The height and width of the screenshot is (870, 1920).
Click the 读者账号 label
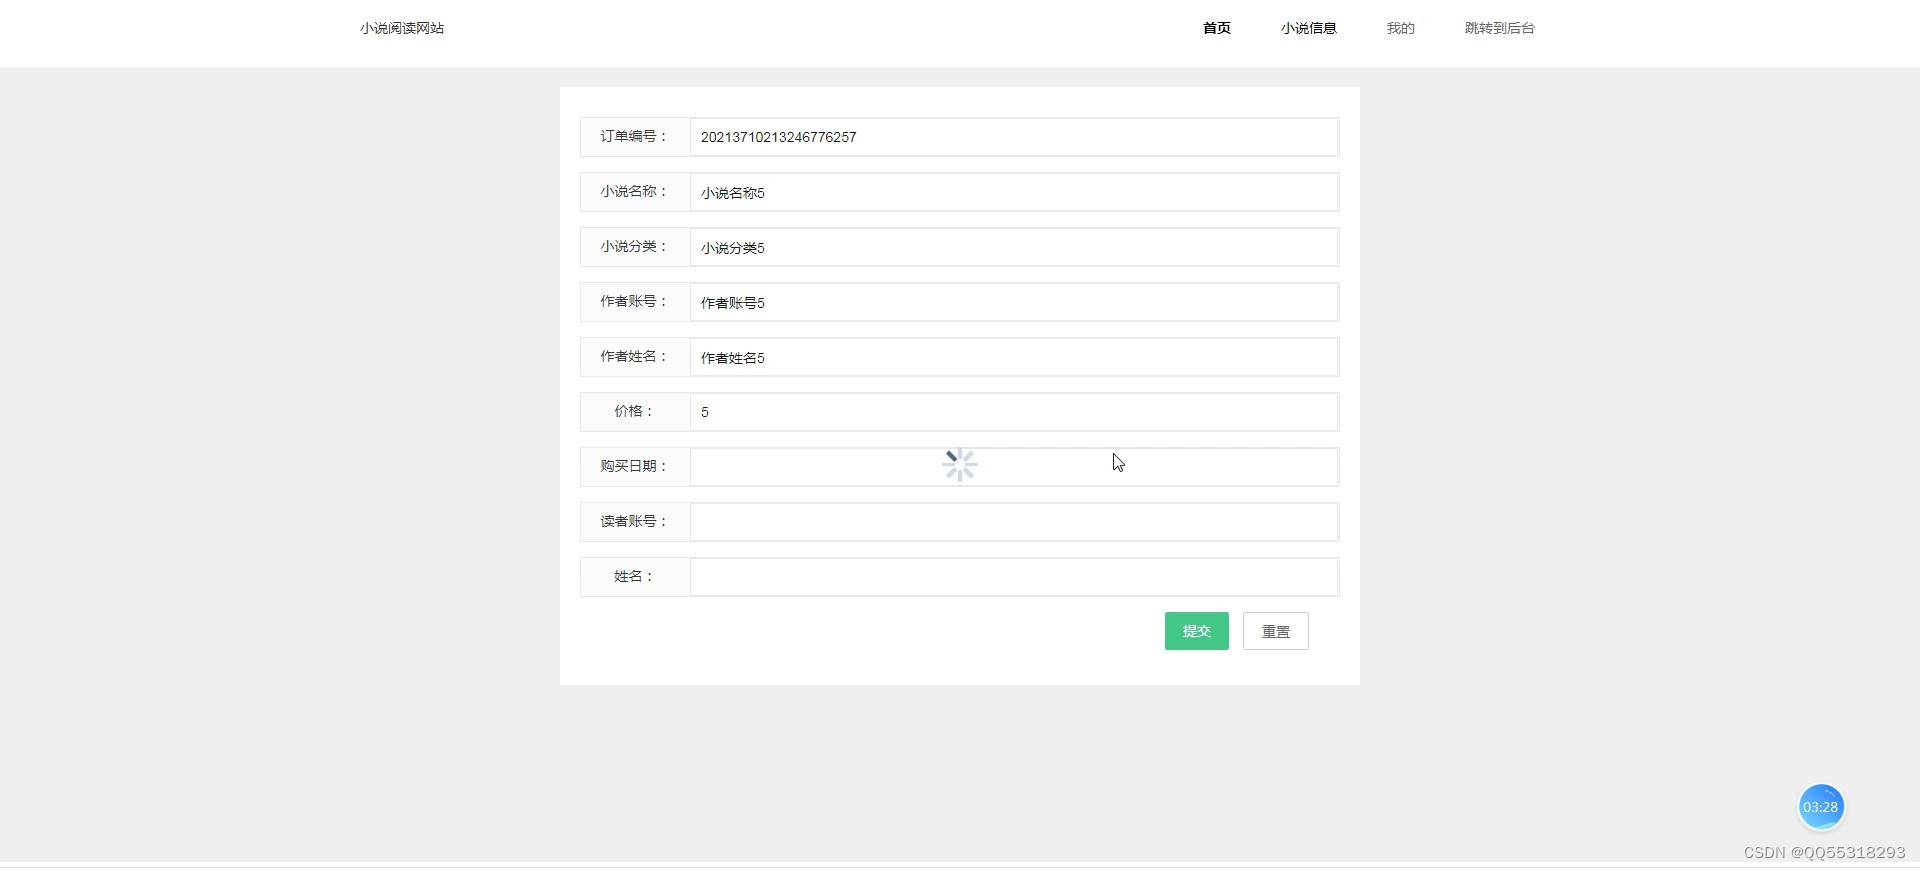[x=634, y=521]
